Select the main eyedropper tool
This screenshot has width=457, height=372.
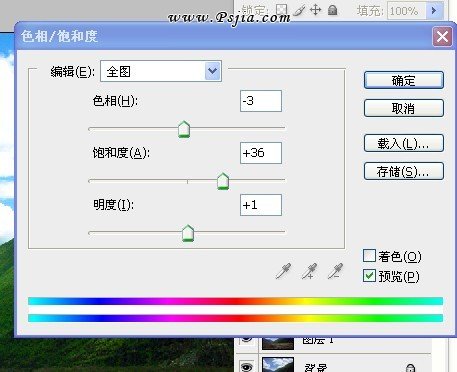click(284, 271)
